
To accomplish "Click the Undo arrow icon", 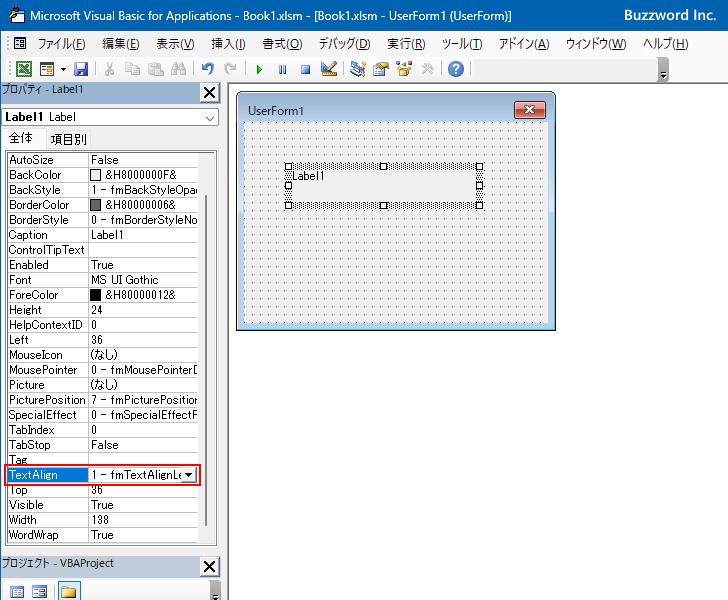I will [x=208, y=69].
